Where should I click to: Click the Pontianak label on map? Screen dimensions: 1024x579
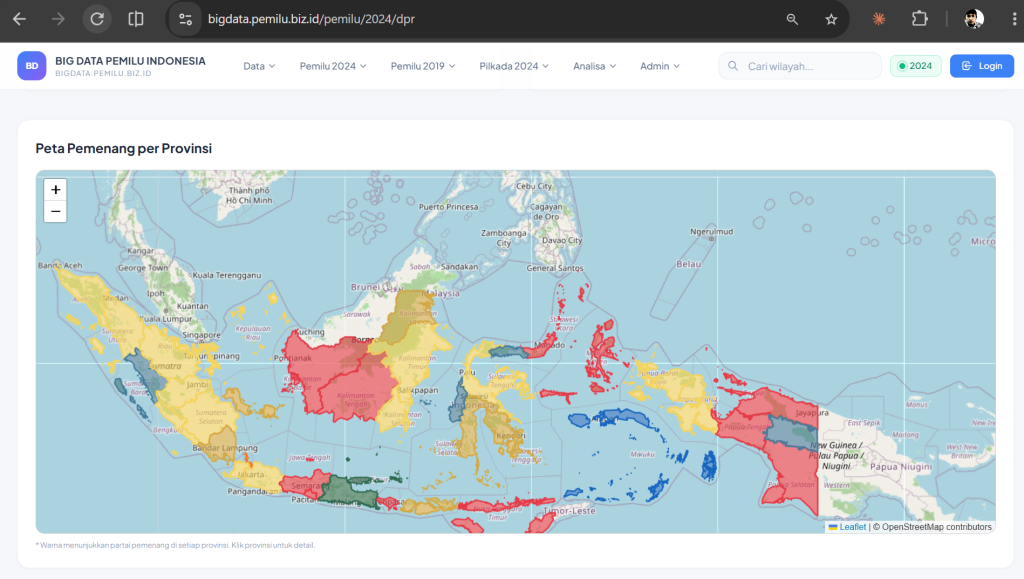tap(293, 358)
